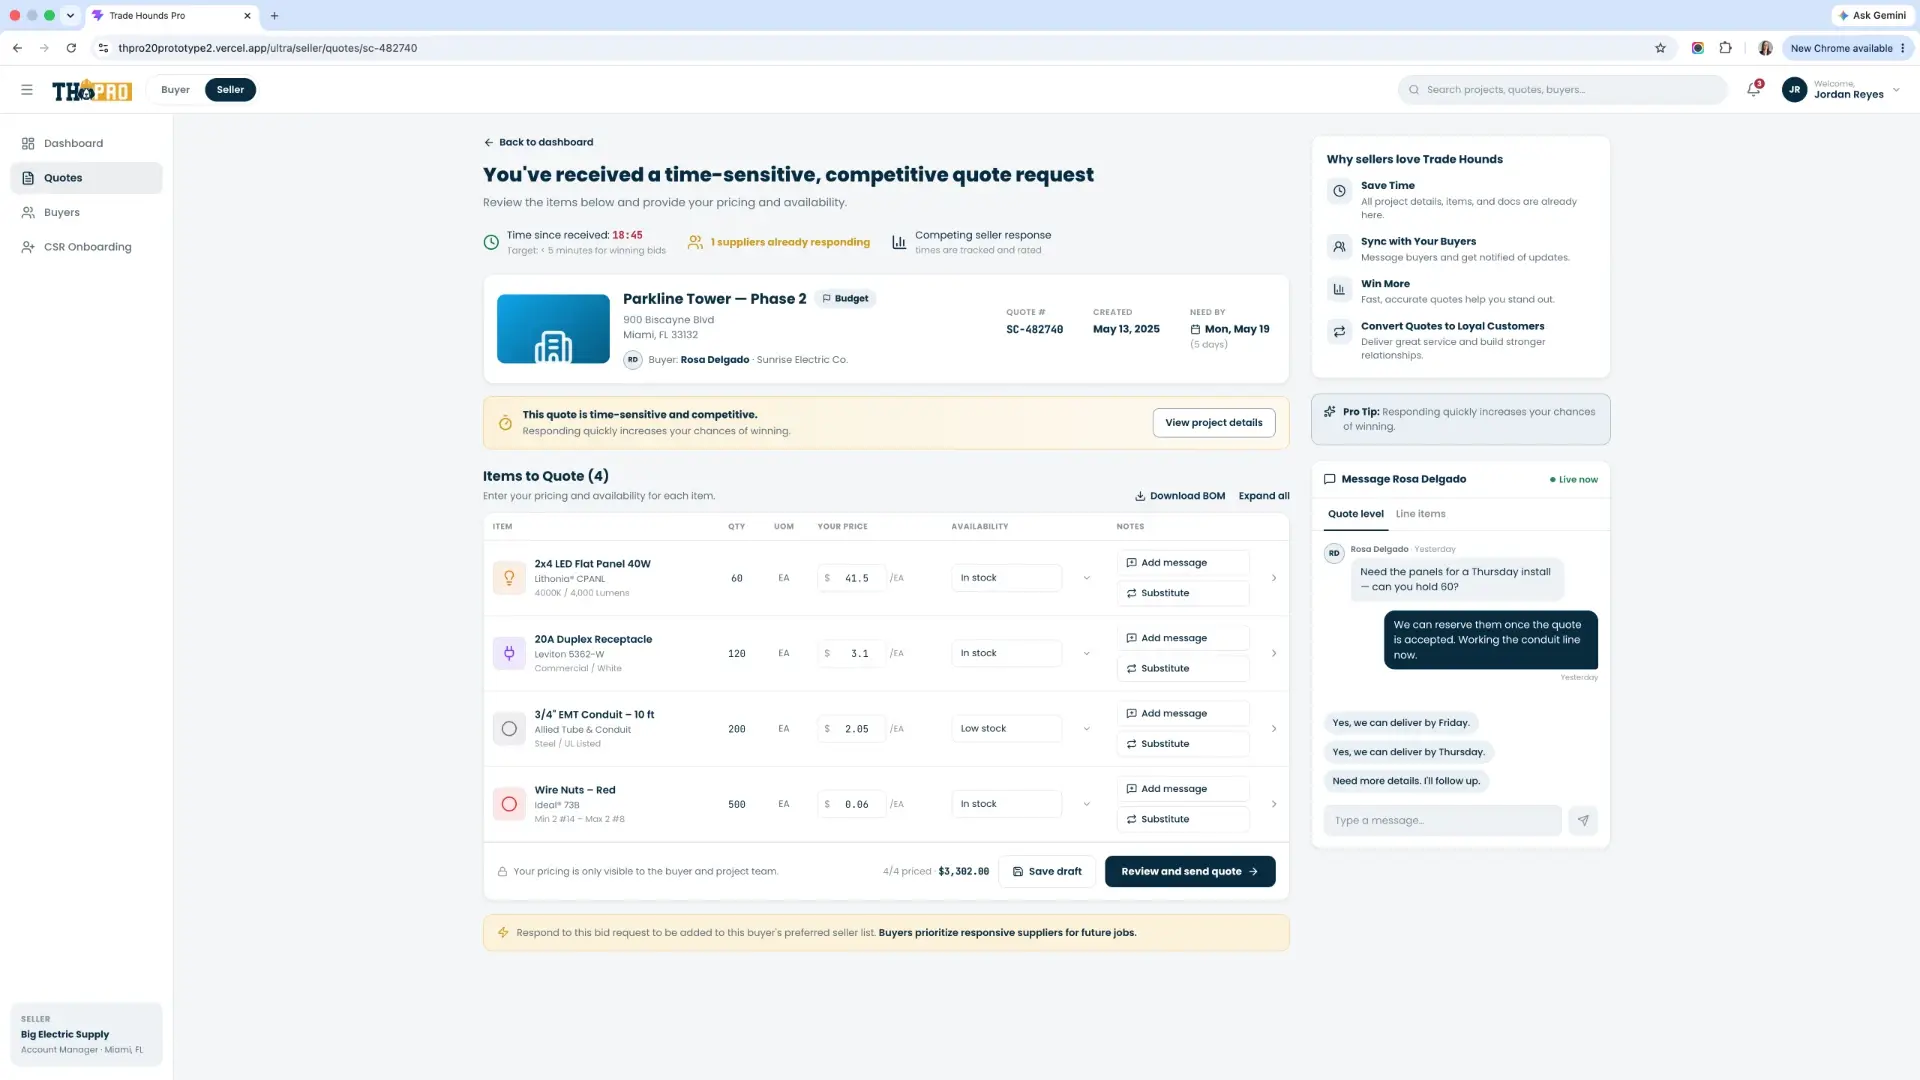Click the Convert Quotes arrows icon
Image resolution: width=1920 pixels, height=1080 pixels.
click(1339, 331)
